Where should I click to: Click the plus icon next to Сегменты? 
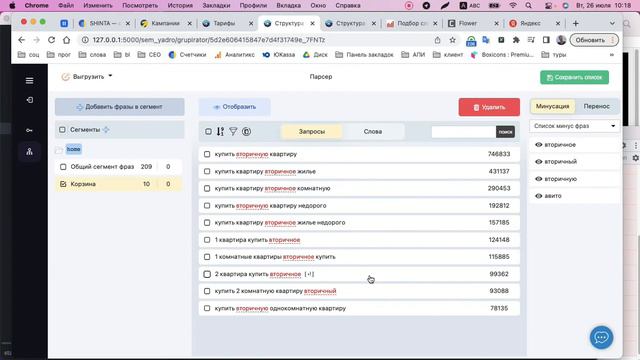coord(106,129)
